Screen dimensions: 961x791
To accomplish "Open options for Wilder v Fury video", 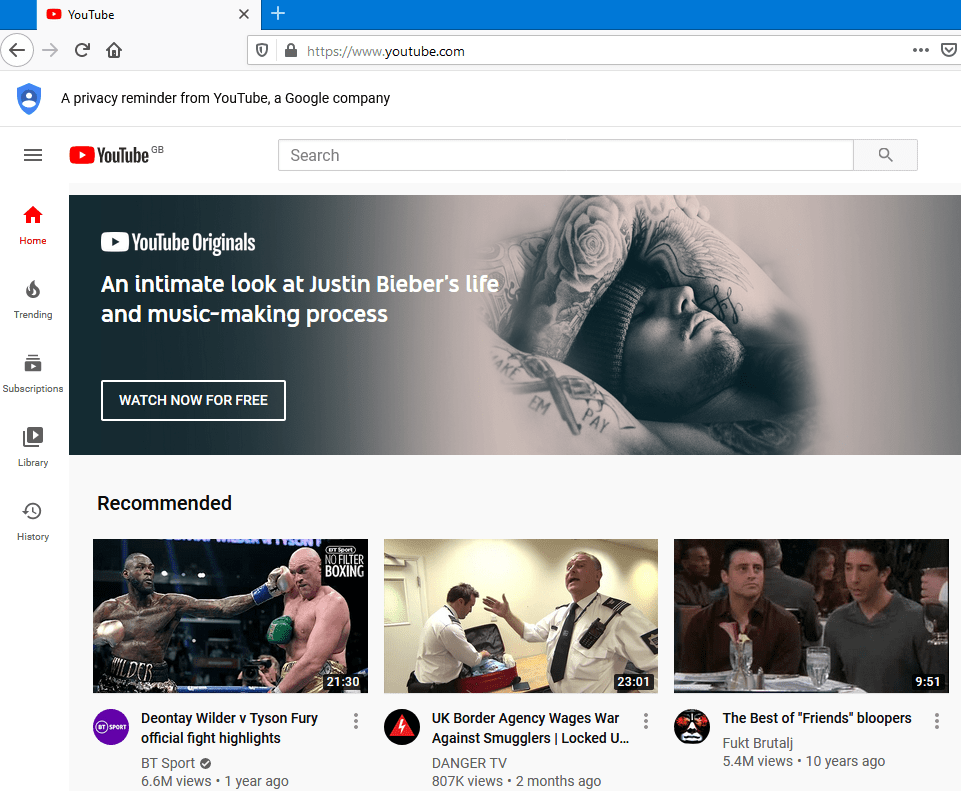I will (x=356, y=721).
